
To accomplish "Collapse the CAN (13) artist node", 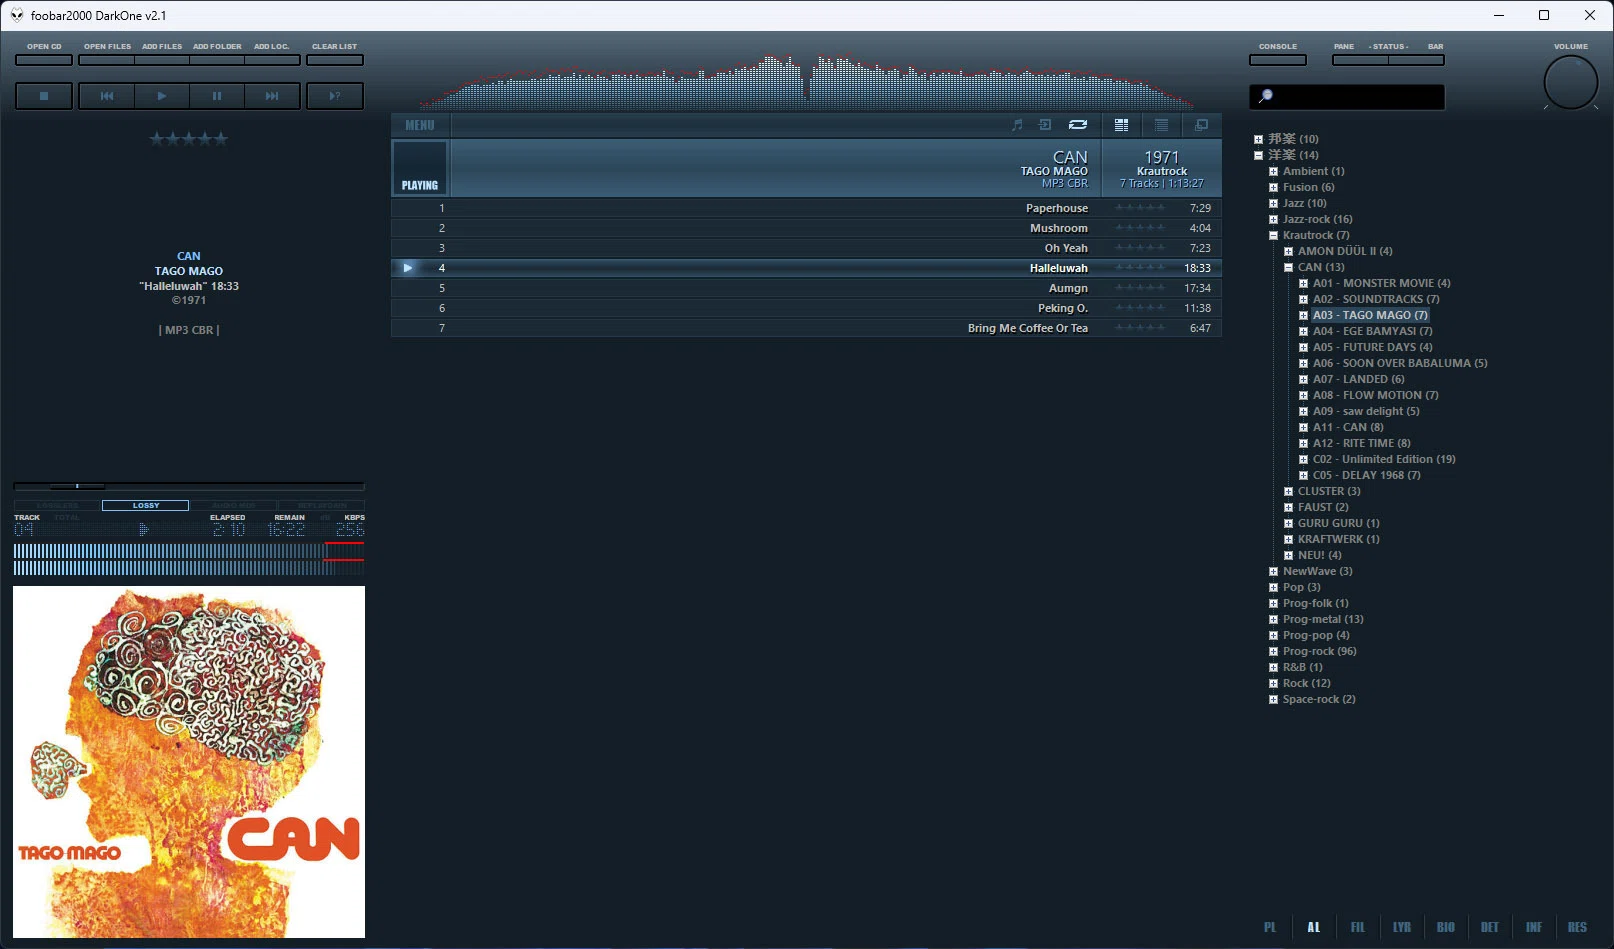I will click(x=1288, y=267).
